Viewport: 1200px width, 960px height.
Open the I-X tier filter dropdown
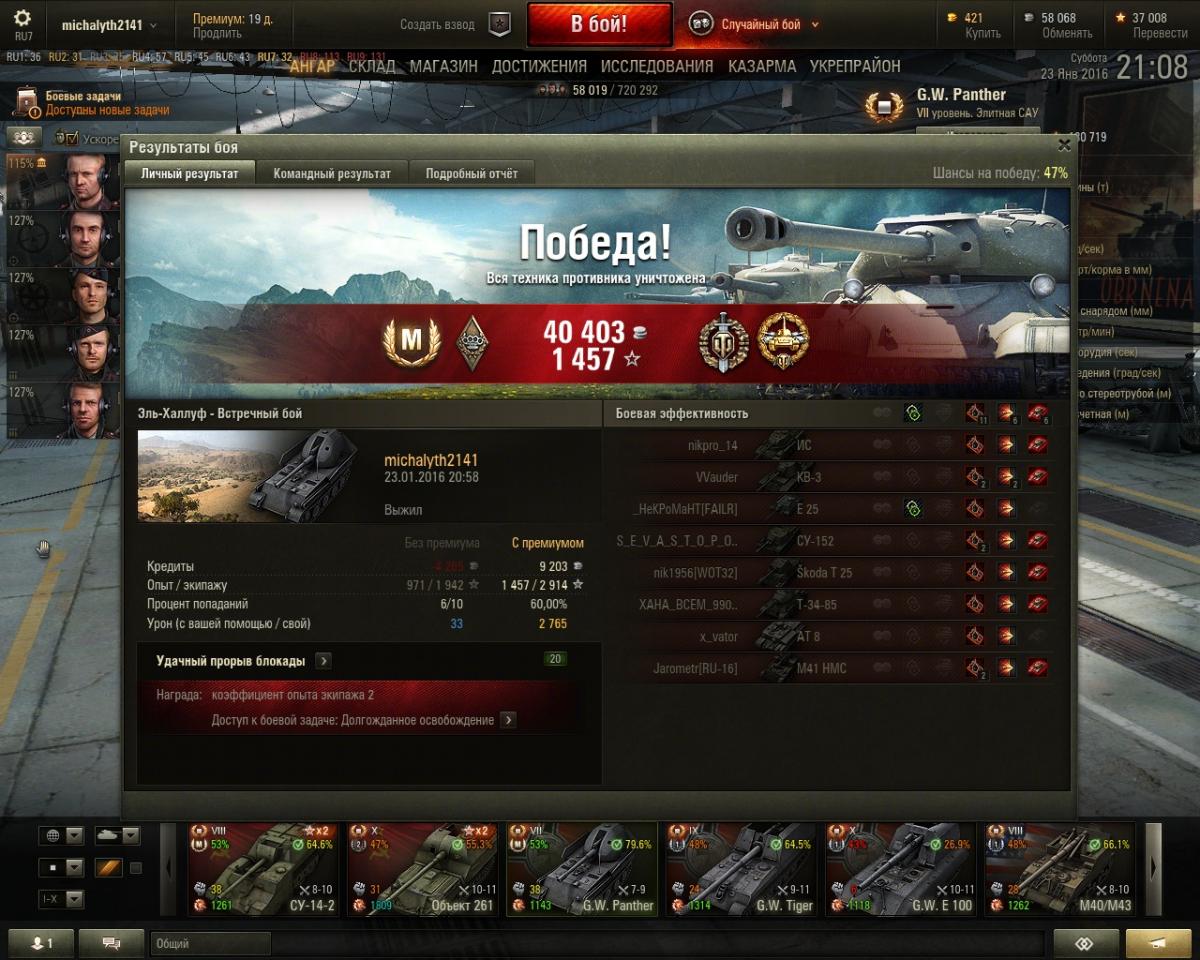tap(60, 898)
